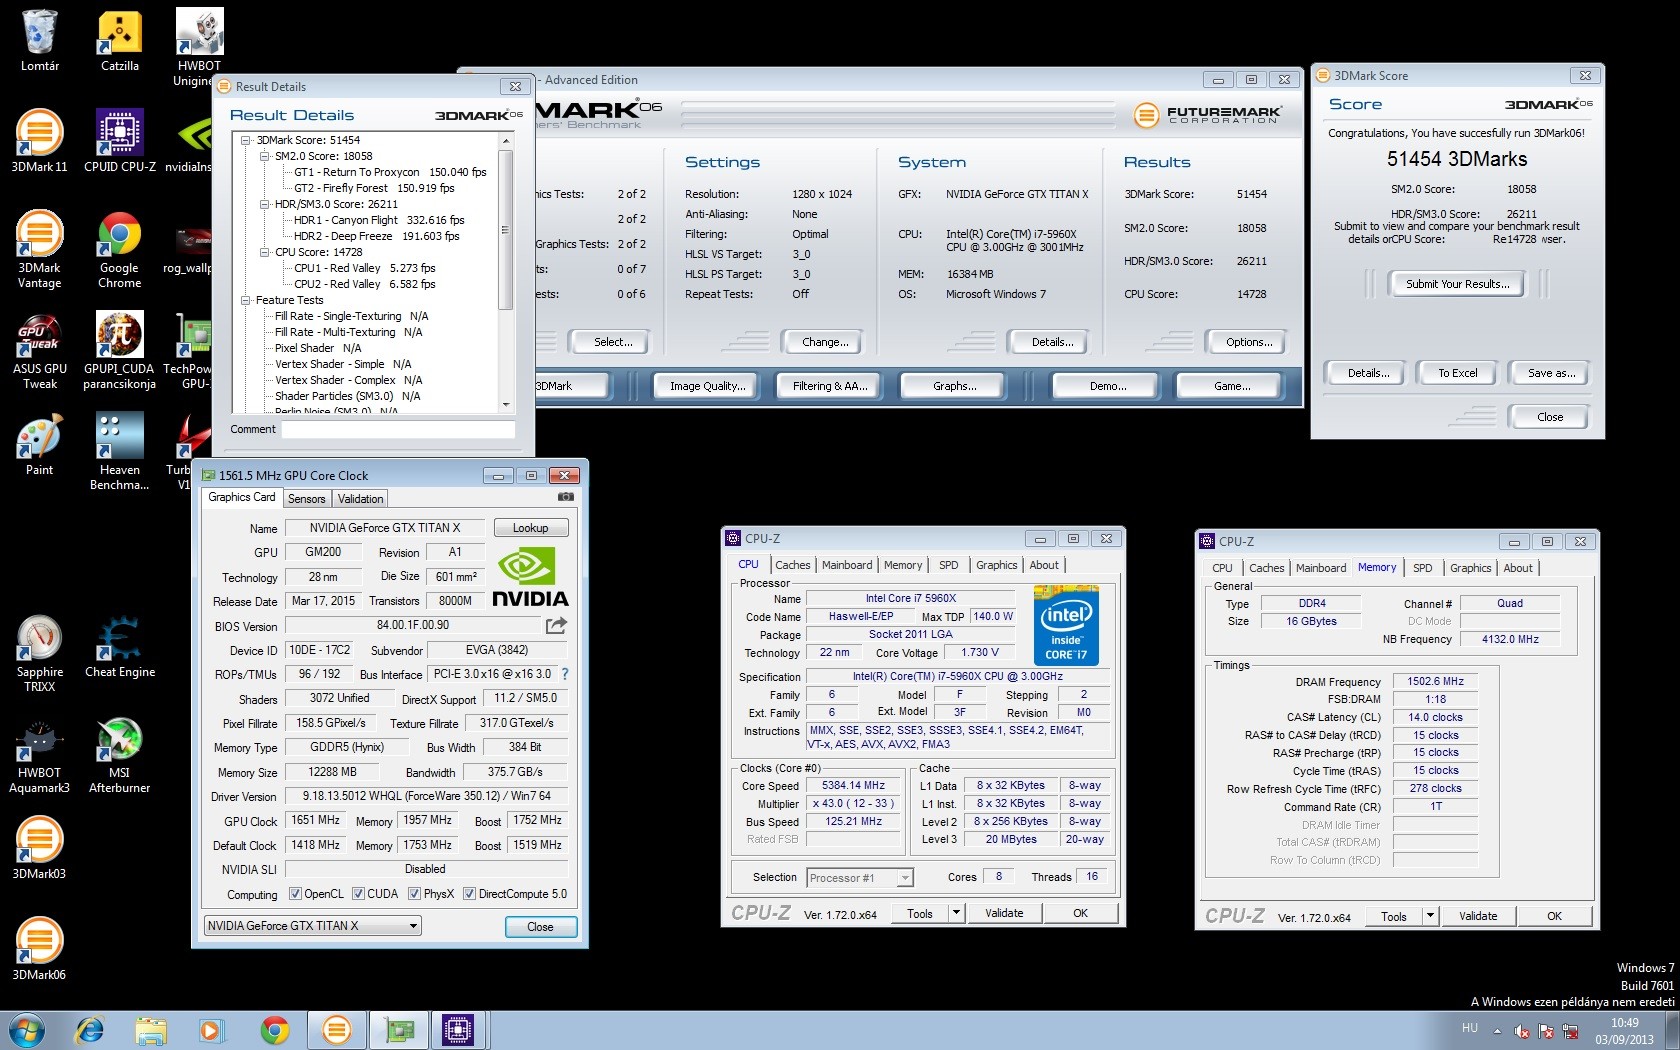Switch to the Sensors tab in GPU-Z
This screenshot has width=1680, height=1050.
pos(306,499)
